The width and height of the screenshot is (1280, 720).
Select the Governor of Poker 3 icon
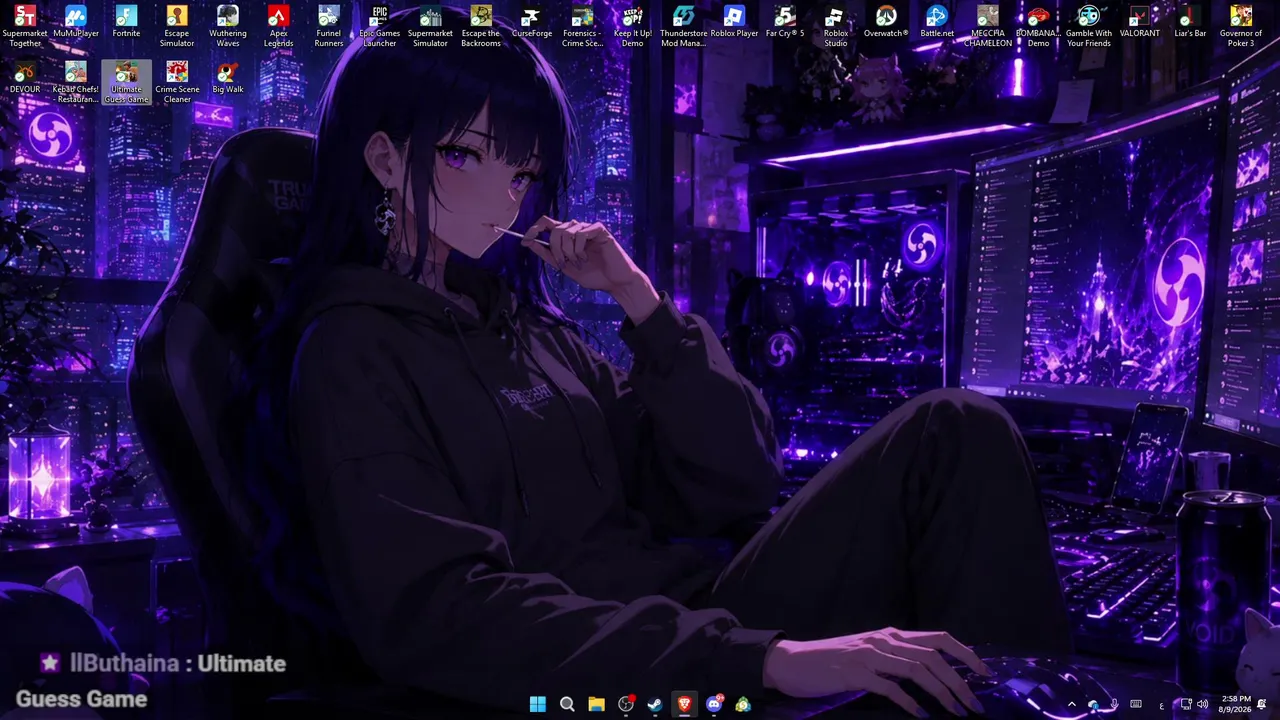pos(1240,27)
